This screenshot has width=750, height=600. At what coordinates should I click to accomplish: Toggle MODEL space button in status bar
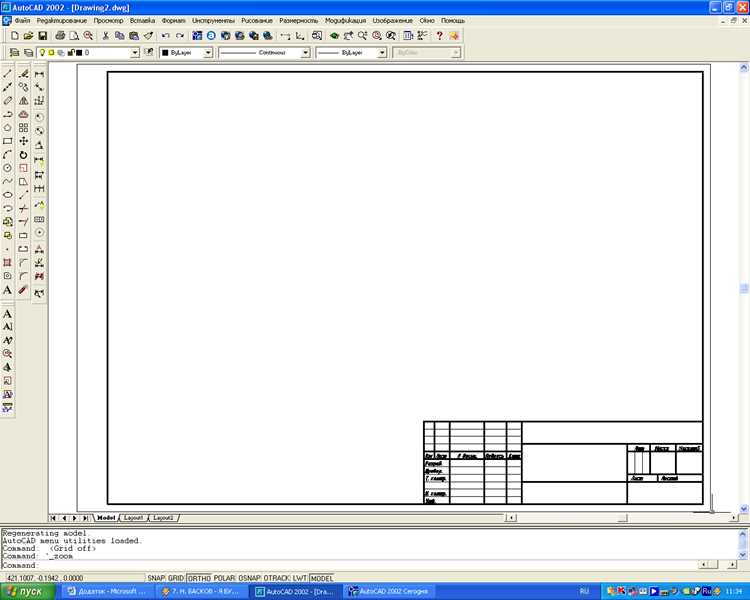point(321,578)
